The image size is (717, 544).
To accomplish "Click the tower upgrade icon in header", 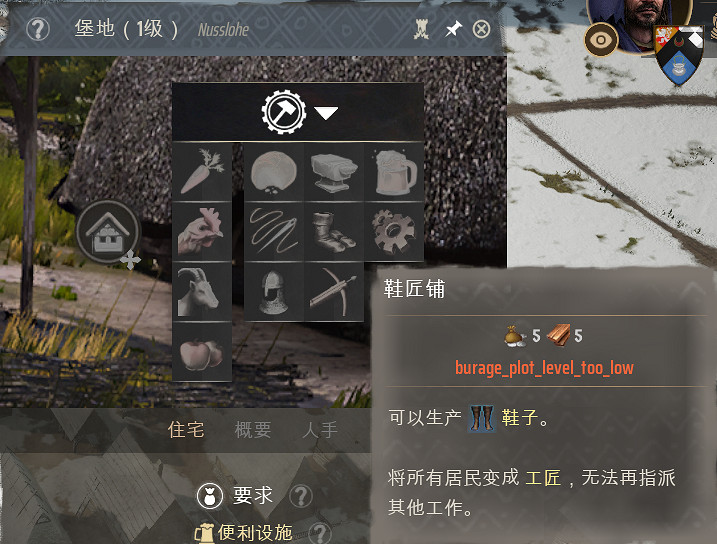I will tap(421, 30).
